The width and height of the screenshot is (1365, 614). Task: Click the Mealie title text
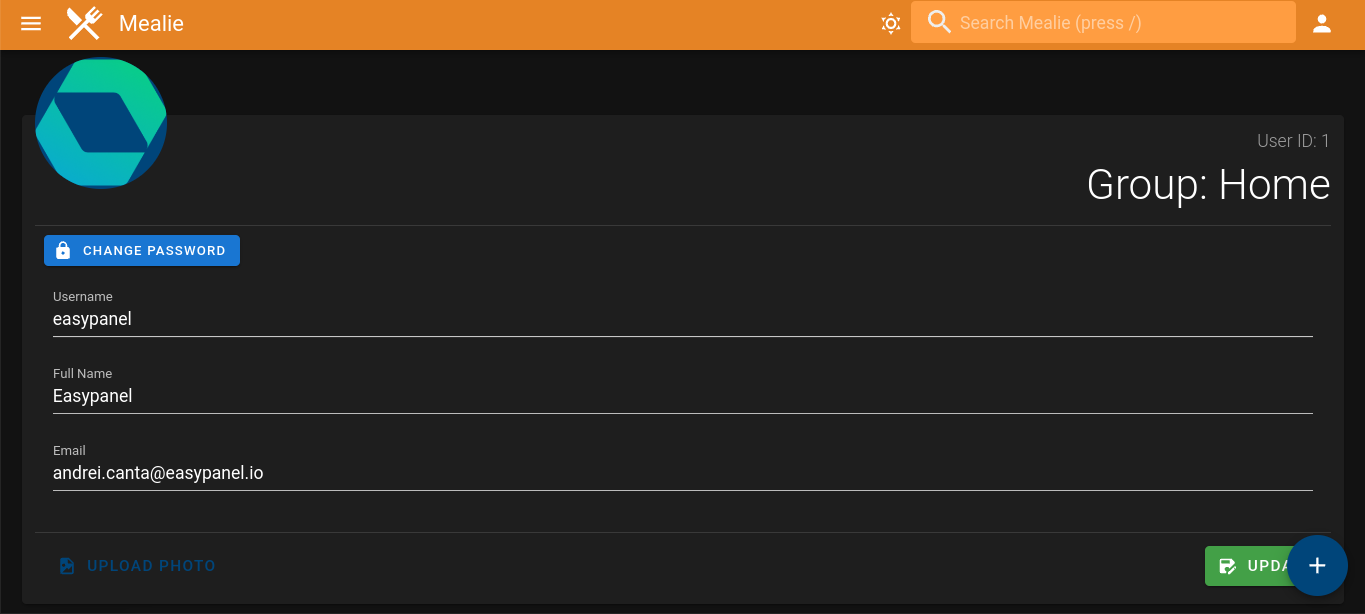[x=151, y=23]
